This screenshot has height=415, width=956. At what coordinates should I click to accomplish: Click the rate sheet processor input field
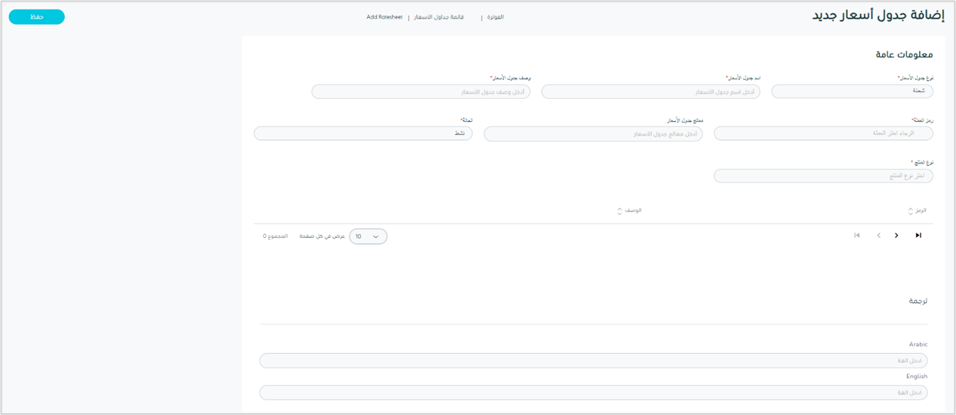(593, 134)
